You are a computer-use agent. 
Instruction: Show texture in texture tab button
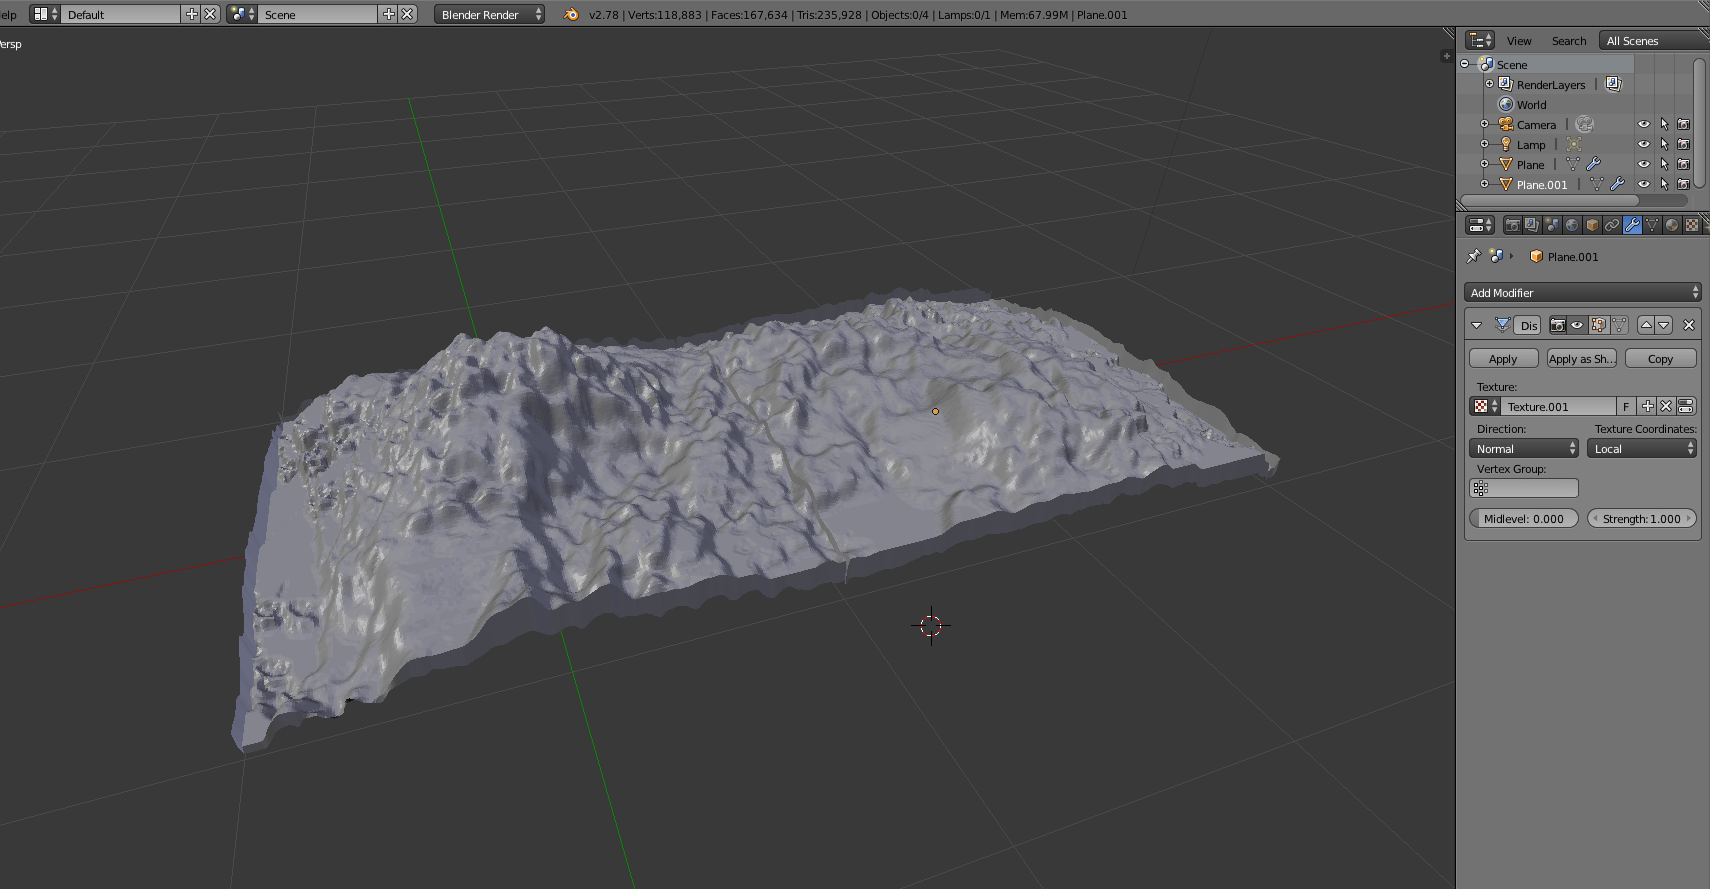tap(1686, 406)
